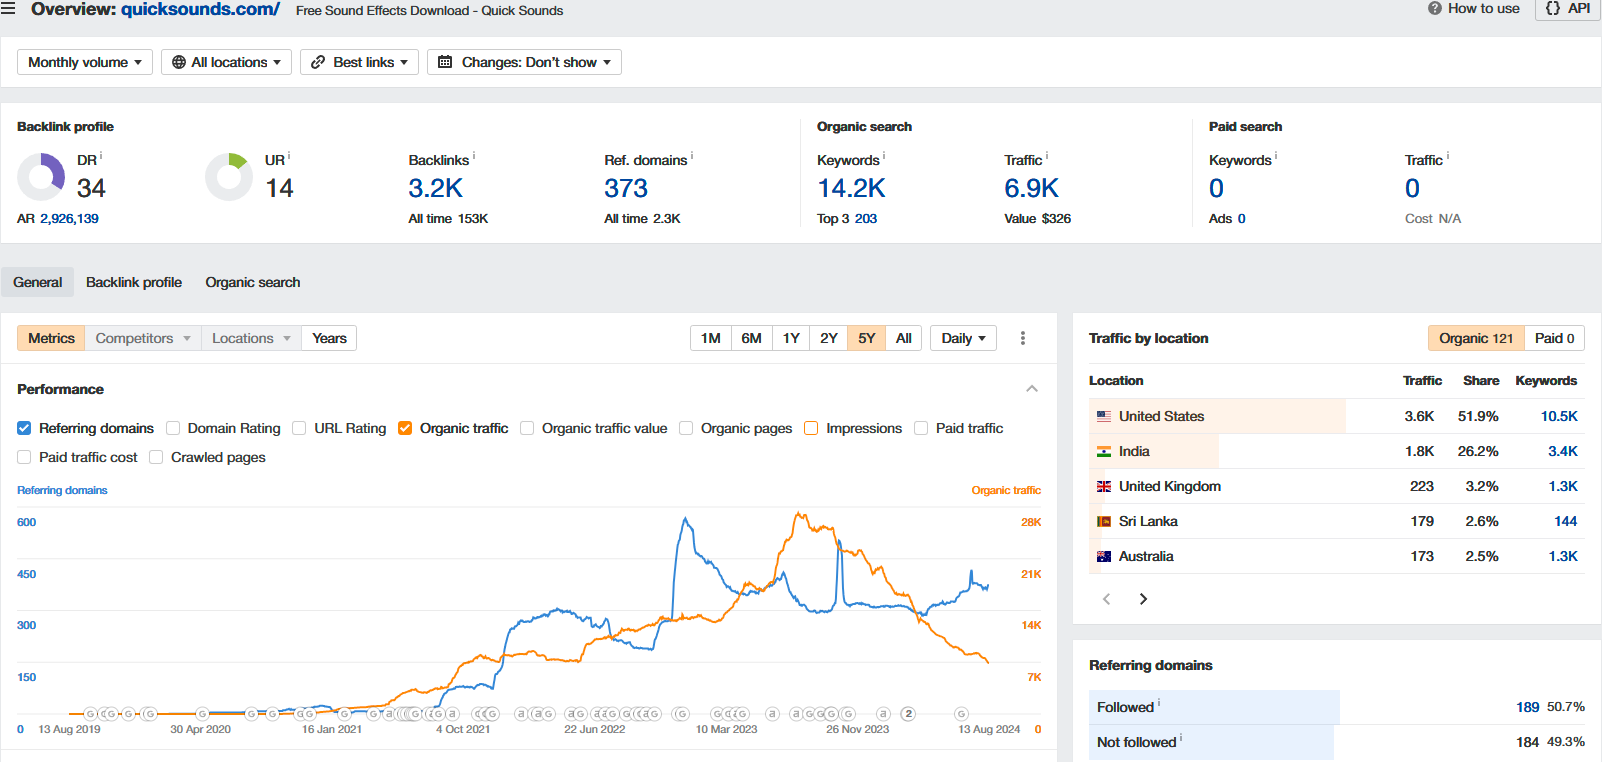Open the hamburger menu icon
Screen dimensions: 1602x762
tap(8, 9)
